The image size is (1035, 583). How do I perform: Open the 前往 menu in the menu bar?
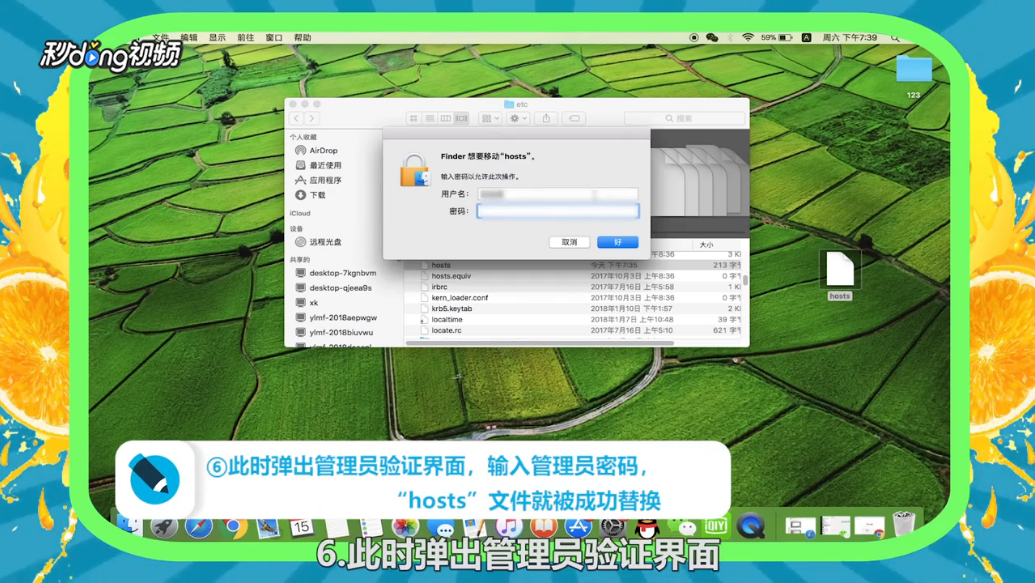coord(246,38)
